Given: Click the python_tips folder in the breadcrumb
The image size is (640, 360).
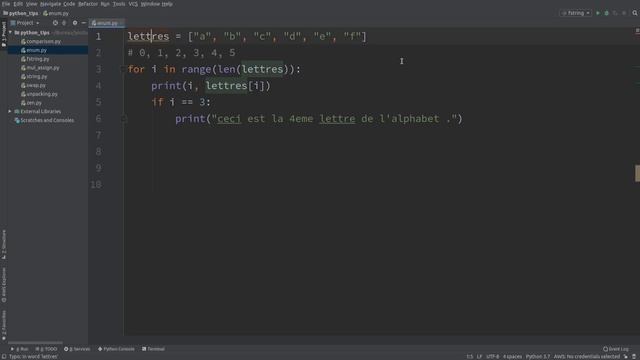Looking at the screenshot, I should tap(20, 13).
